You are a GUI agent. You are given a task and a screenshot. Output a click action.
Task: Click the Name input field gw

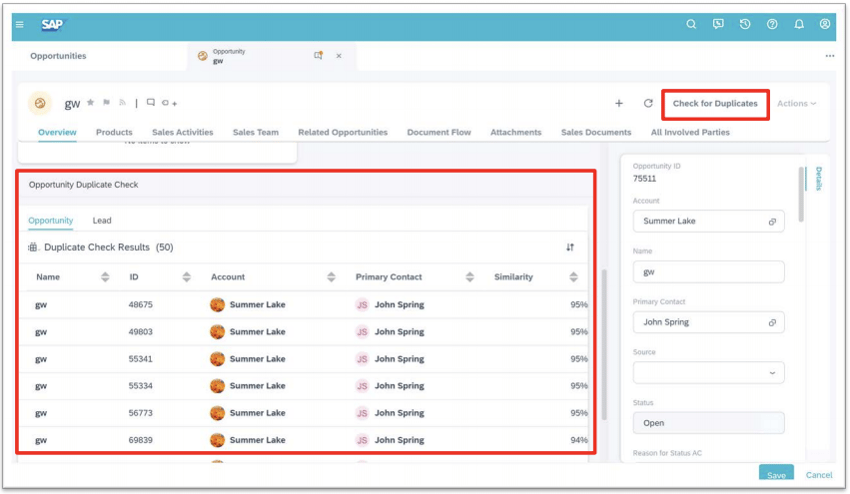pos(708,272)
